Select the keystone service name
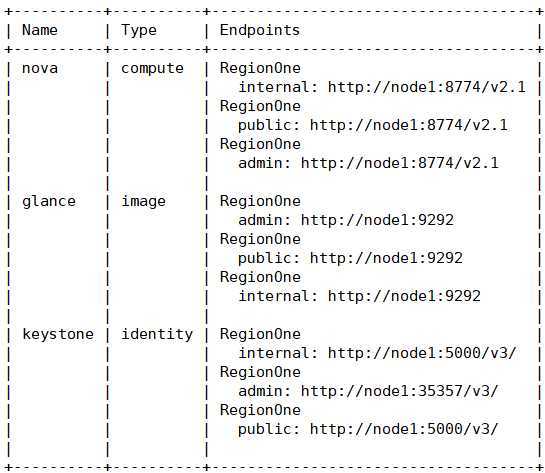545x473 pixels. point(58,335)
